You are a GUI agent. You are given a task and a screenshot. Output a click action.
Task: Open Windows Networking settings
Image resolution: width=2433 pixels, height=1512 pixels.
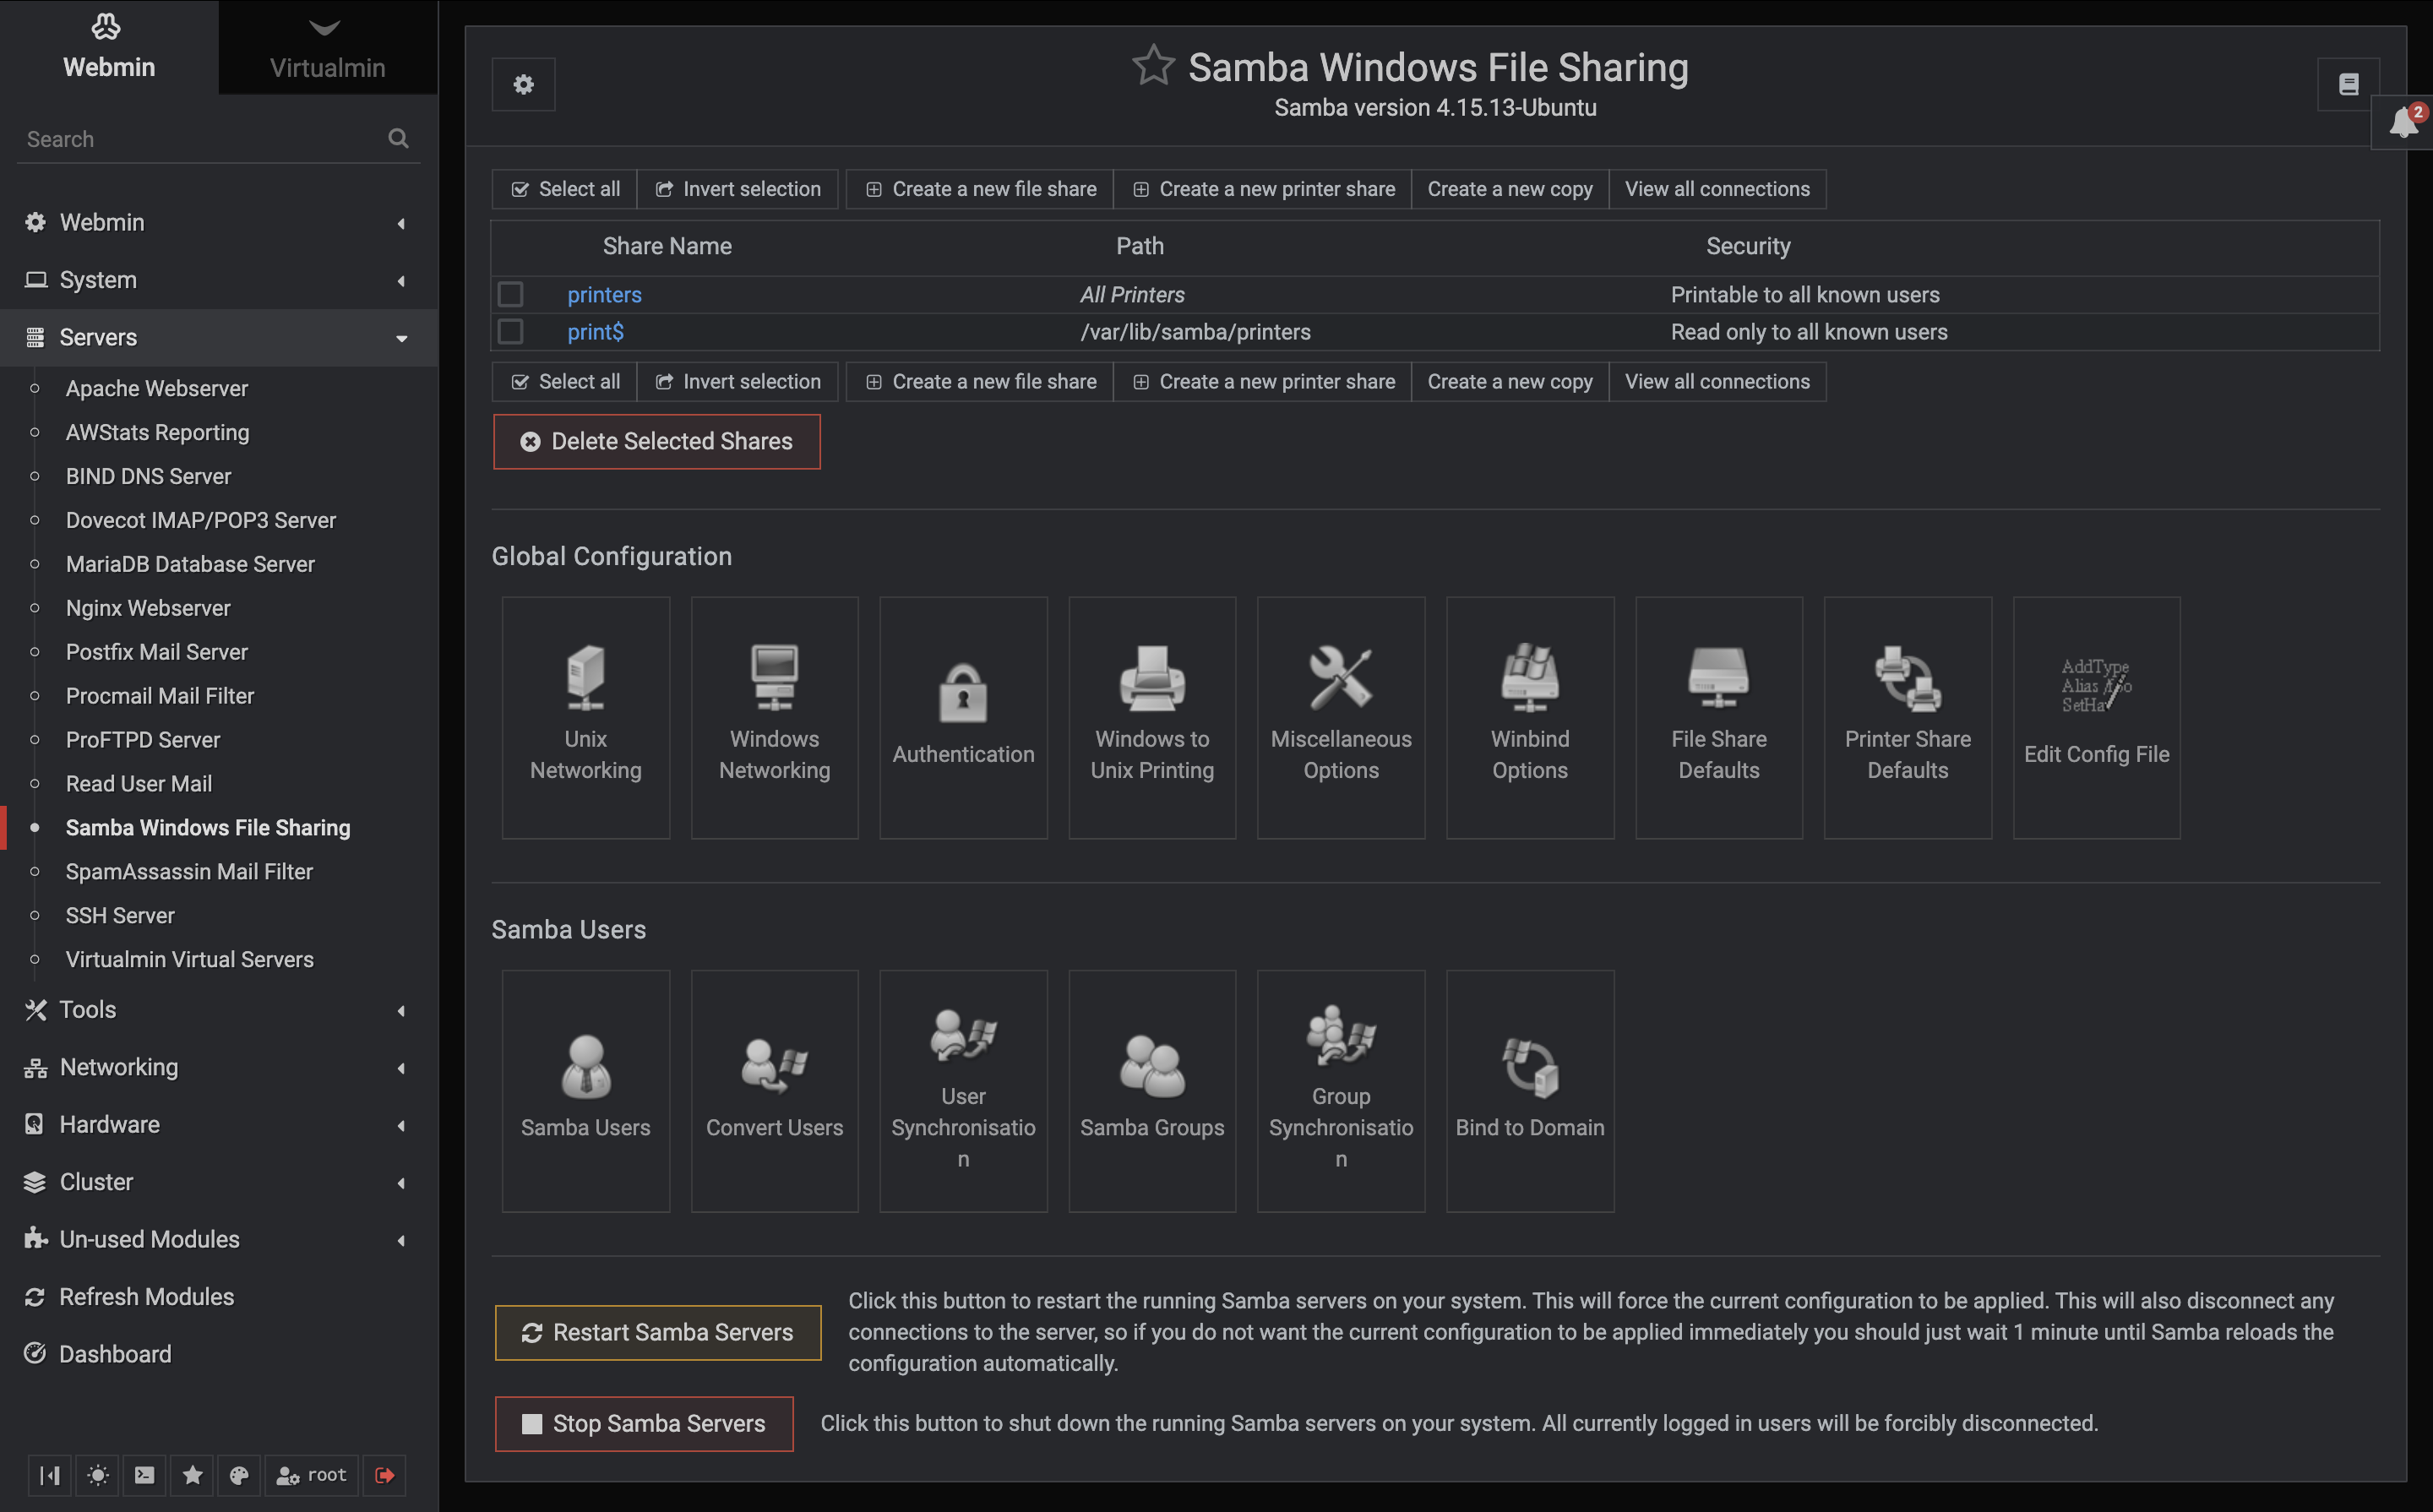[774, 717]
